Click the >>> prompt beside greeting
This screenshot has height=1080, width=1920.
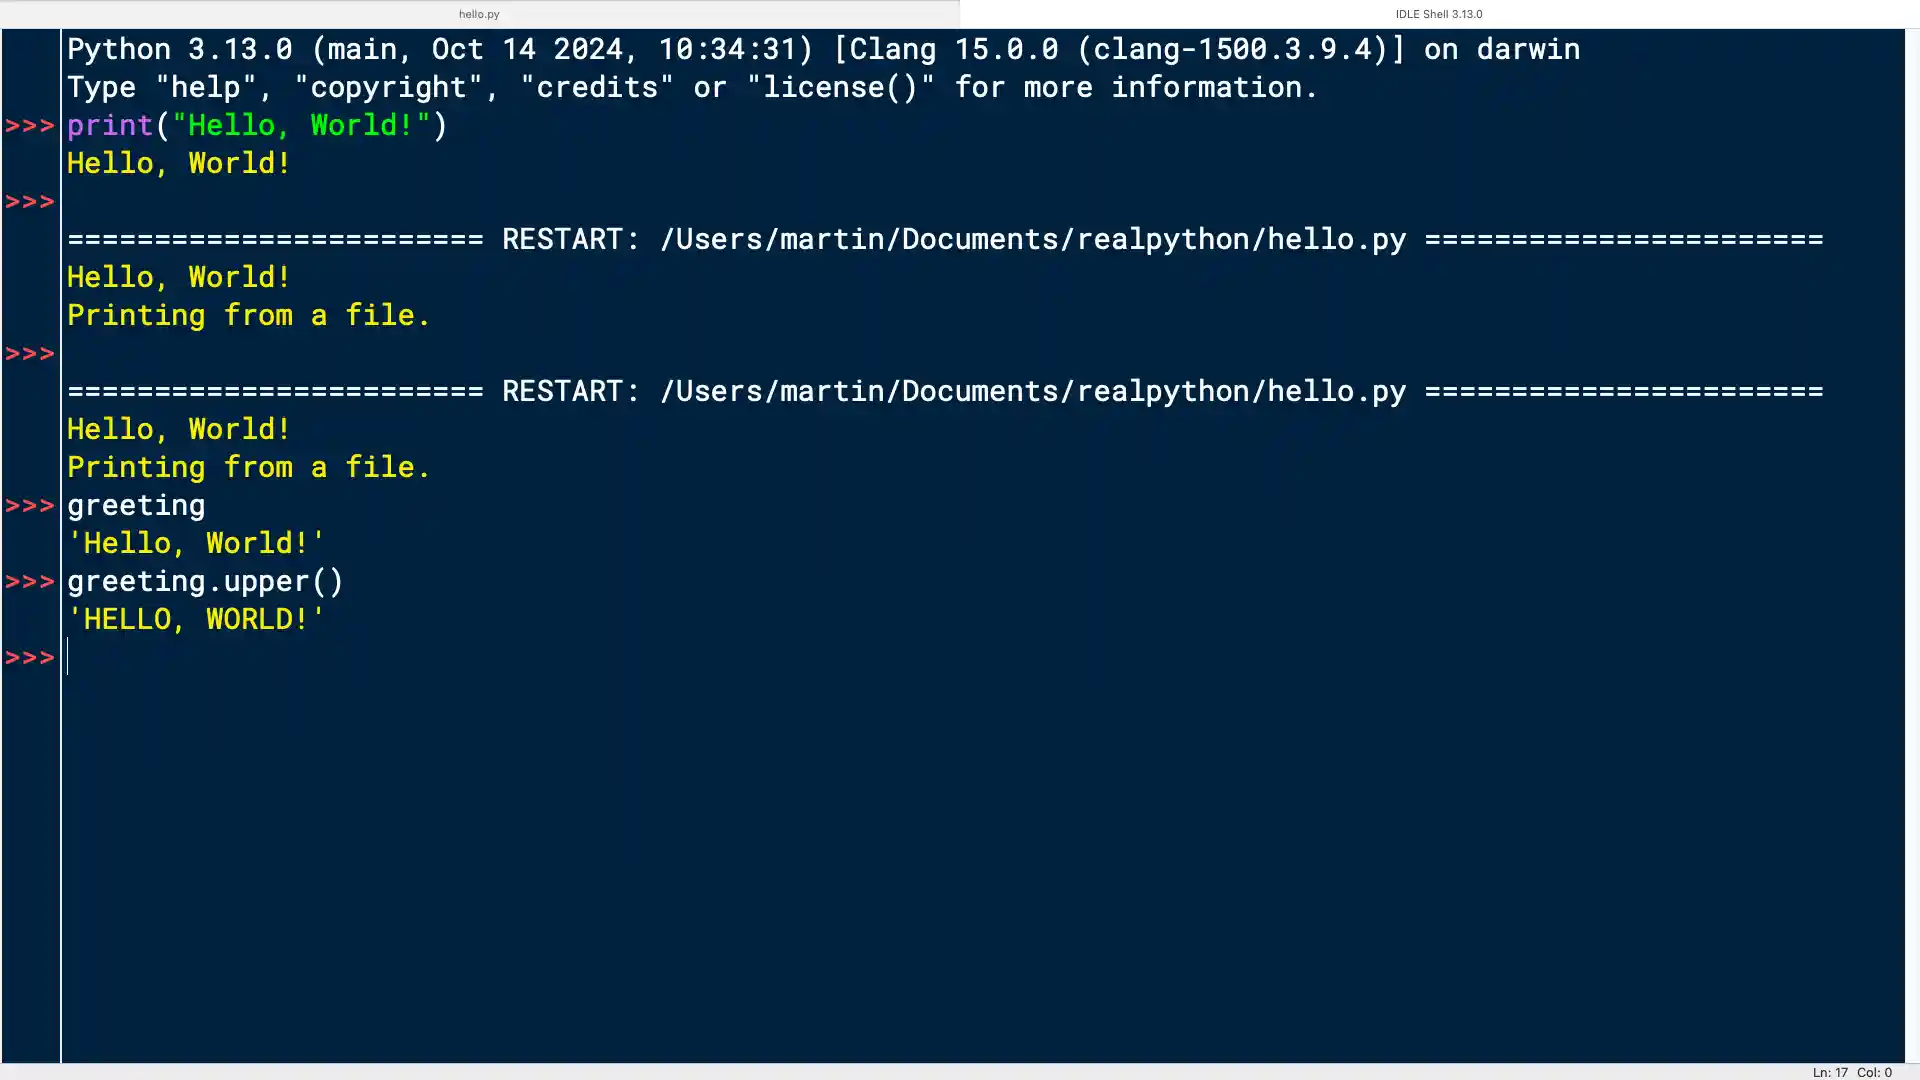30,505
